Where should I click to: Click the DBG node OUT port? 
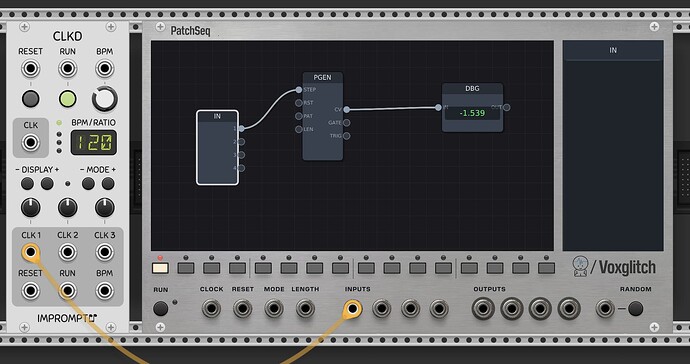coord(506,107)
